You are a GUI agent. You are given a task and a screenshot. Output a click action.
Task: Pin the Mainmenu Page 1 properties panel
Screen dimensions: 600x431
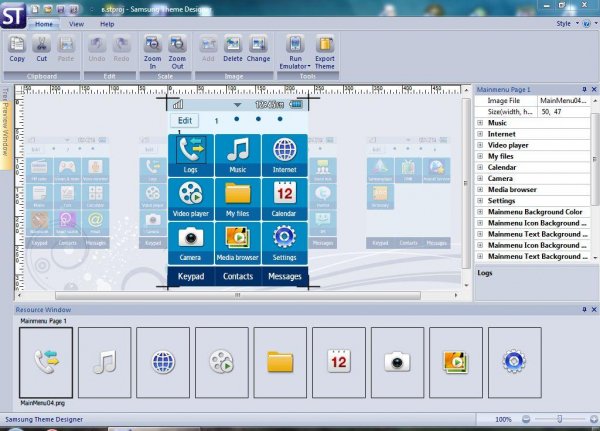tap(584, 89)
